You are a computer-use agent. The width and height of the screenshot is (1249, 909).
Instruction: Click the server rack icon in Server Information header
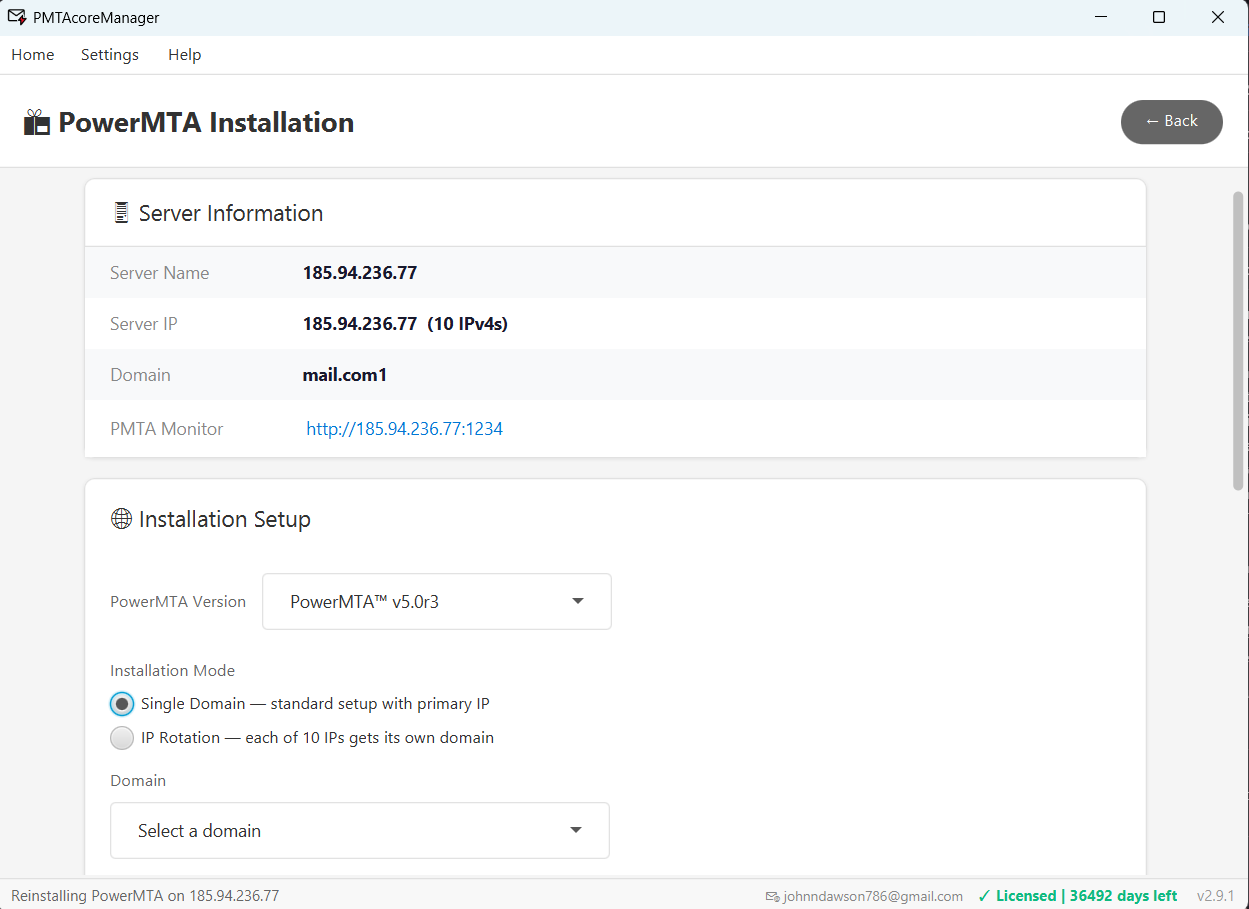click(121, 212)
